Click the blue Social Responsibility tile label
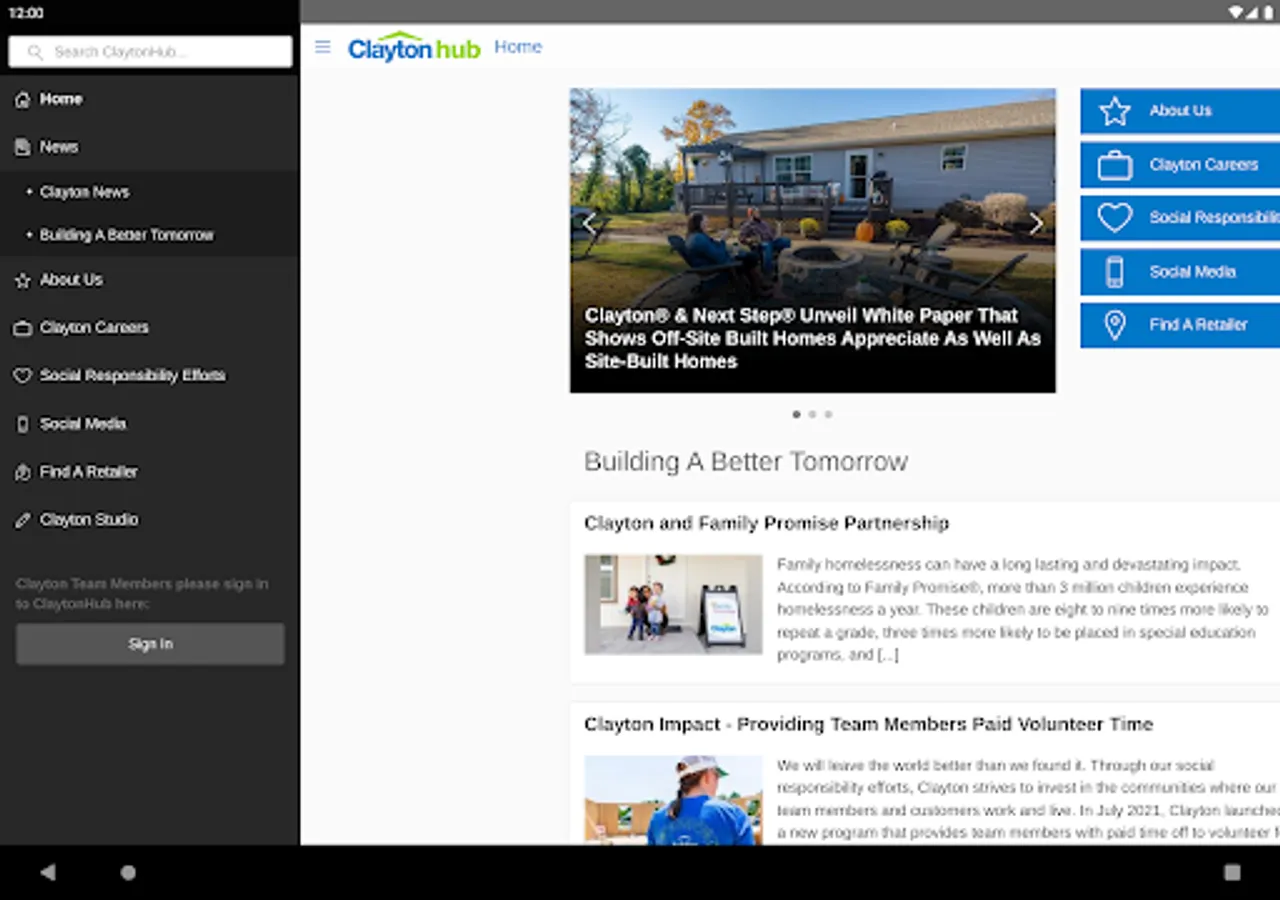Screen dimensions: 1280x900 tap(1214, 218)
